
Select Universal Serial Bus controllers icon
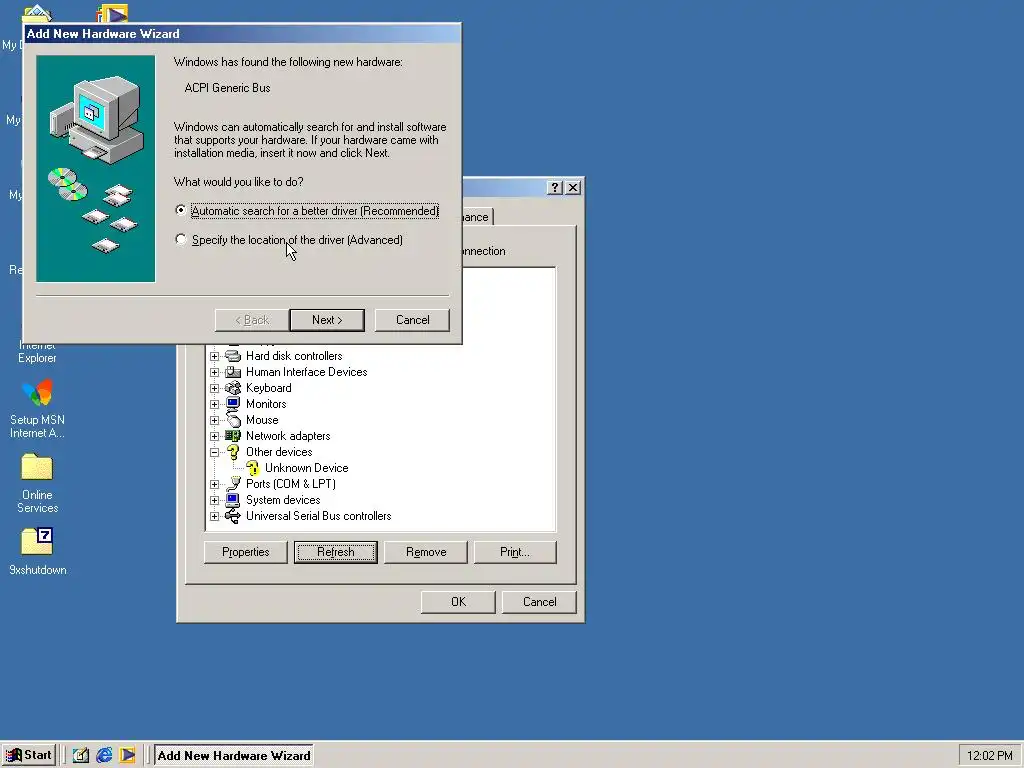coord(233,516)
